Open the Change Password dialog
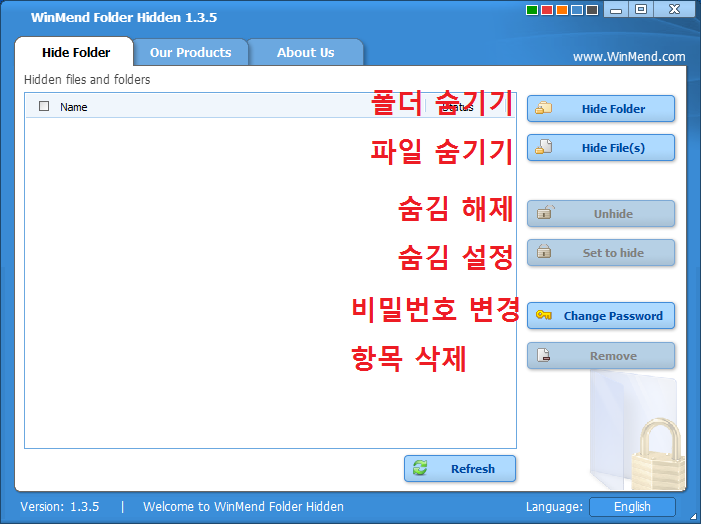The height and width of the screenshot is (524, 701). click(600, 316)
